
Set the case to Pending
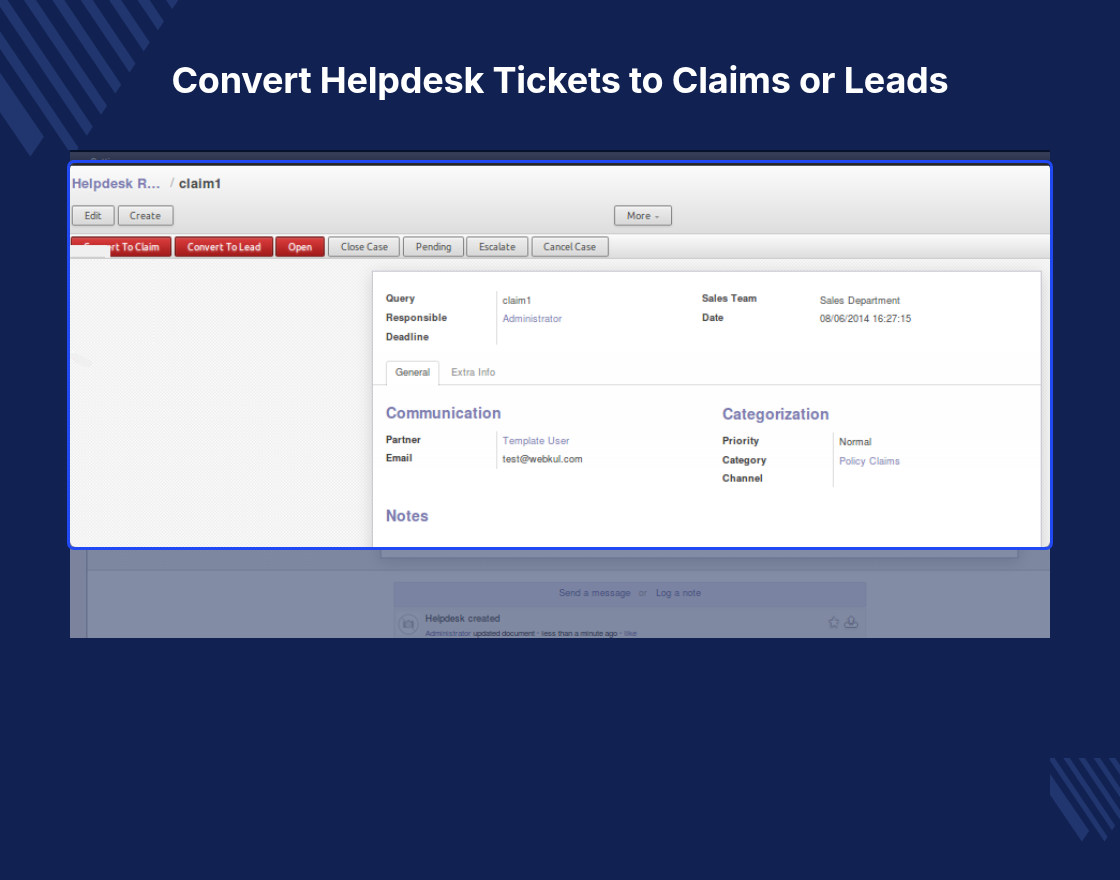(x=434, y=247)
